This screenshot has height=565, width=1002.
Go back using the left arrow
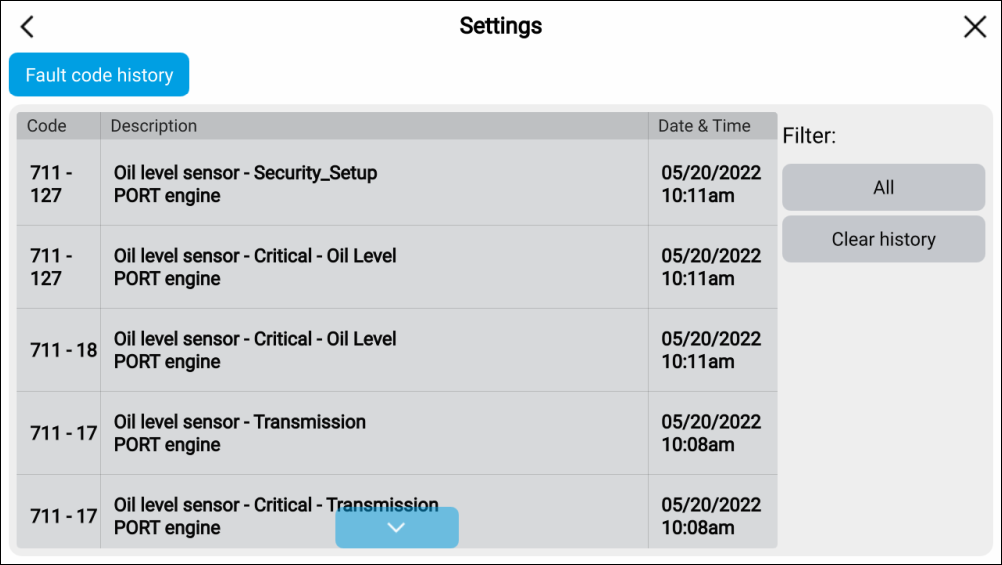tap(27, 27)
